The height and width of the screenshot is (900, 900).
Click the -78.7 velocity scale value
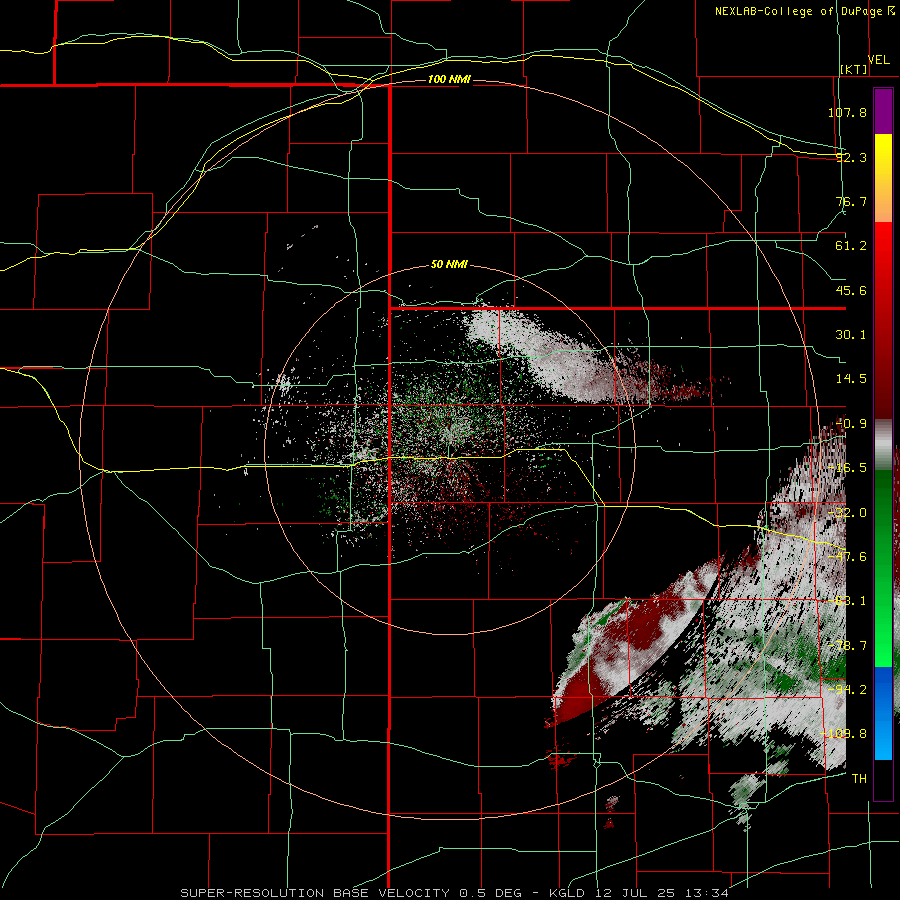coord(847,646)
